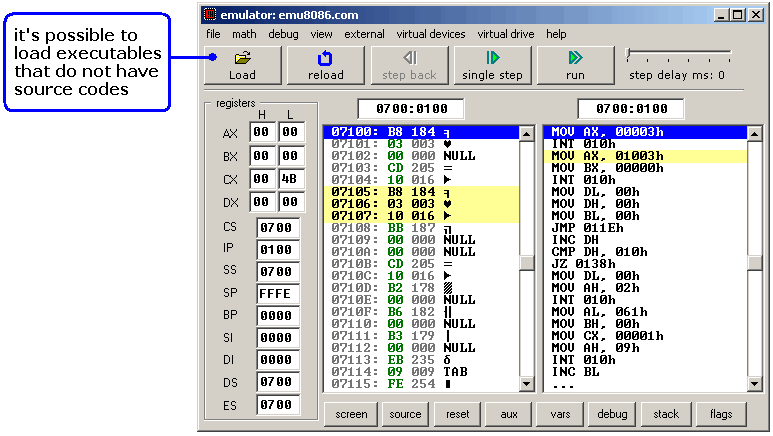Click the DI register field
This screenshot has width=773, height=436.
pos(278,360)
